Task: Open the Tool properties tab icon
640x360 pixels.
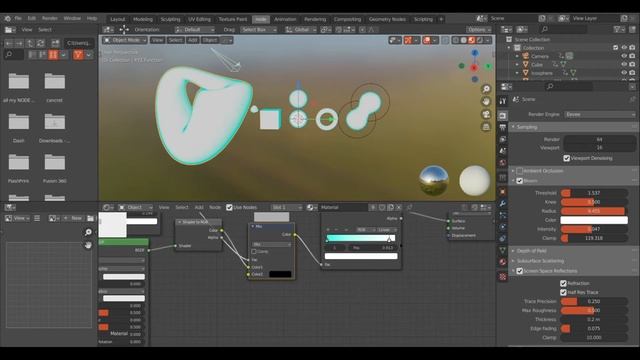Action: coord(503,101)
